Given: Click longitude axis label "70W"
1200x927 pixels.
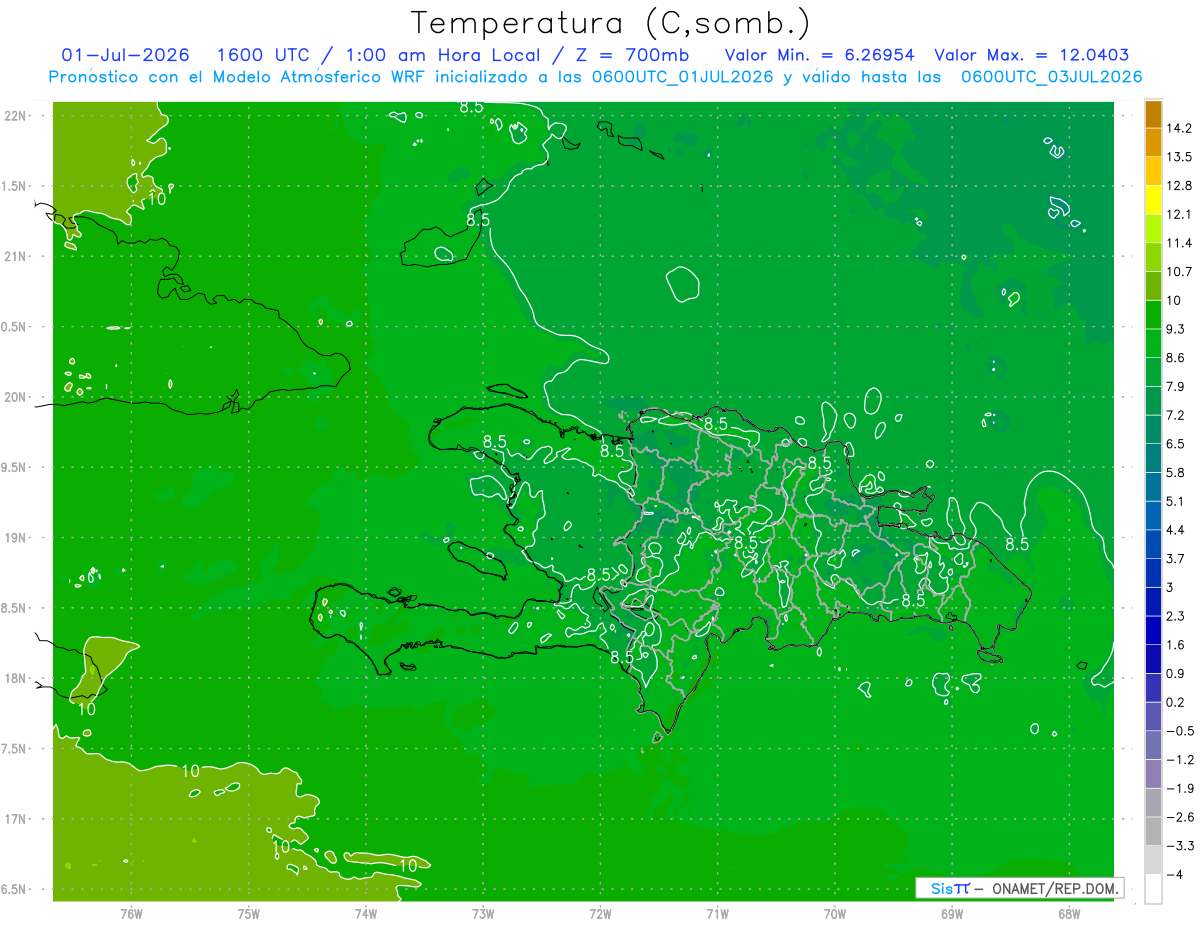Looking at the screenshot, I should tap(834, 913).
